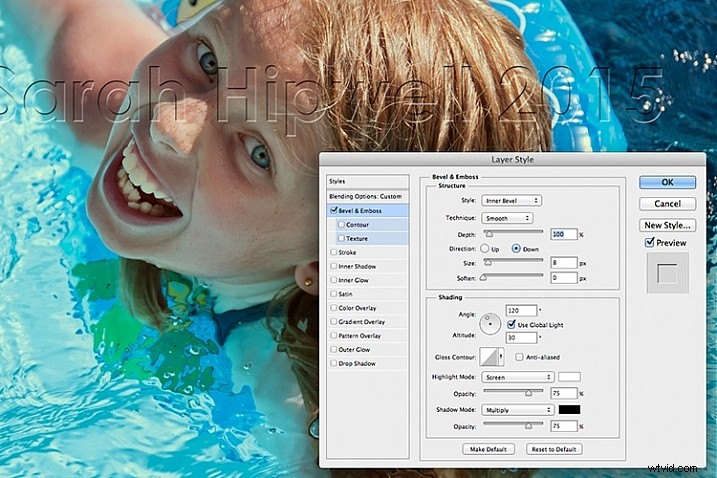Select the Up direction radio button

(485, 249)
